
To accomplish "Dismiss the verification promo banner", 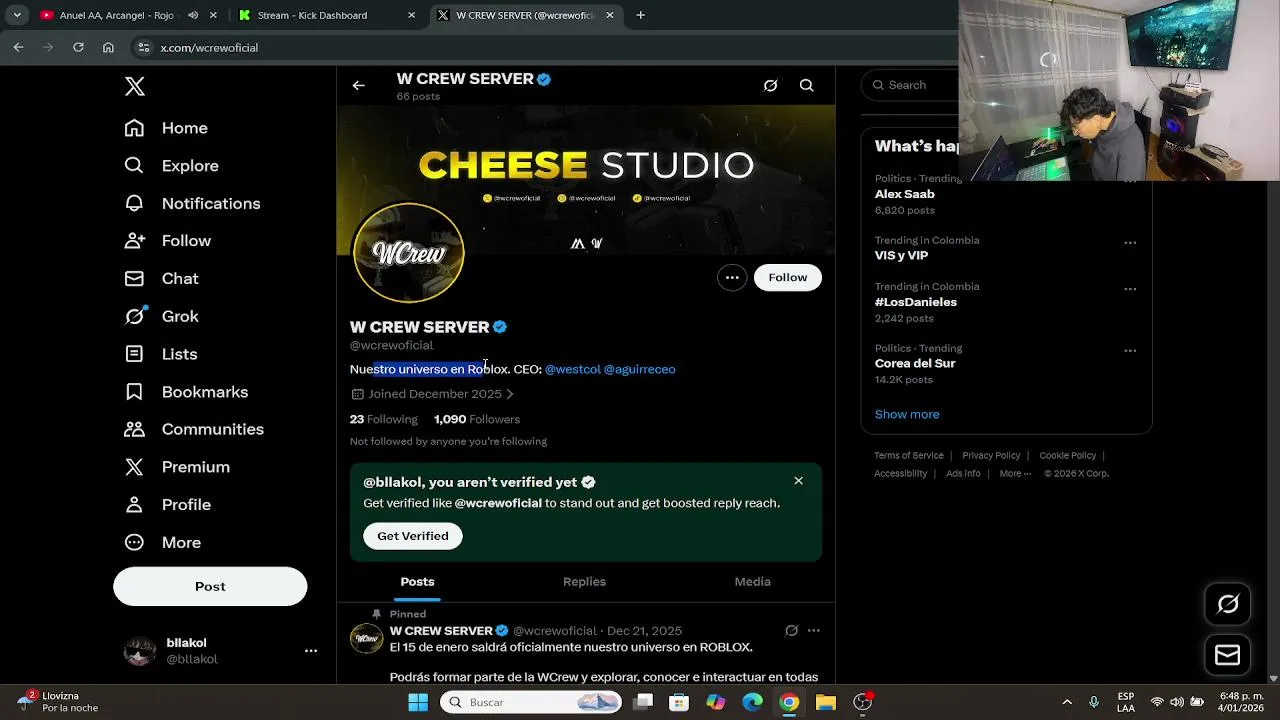I will tap(798, 481).
